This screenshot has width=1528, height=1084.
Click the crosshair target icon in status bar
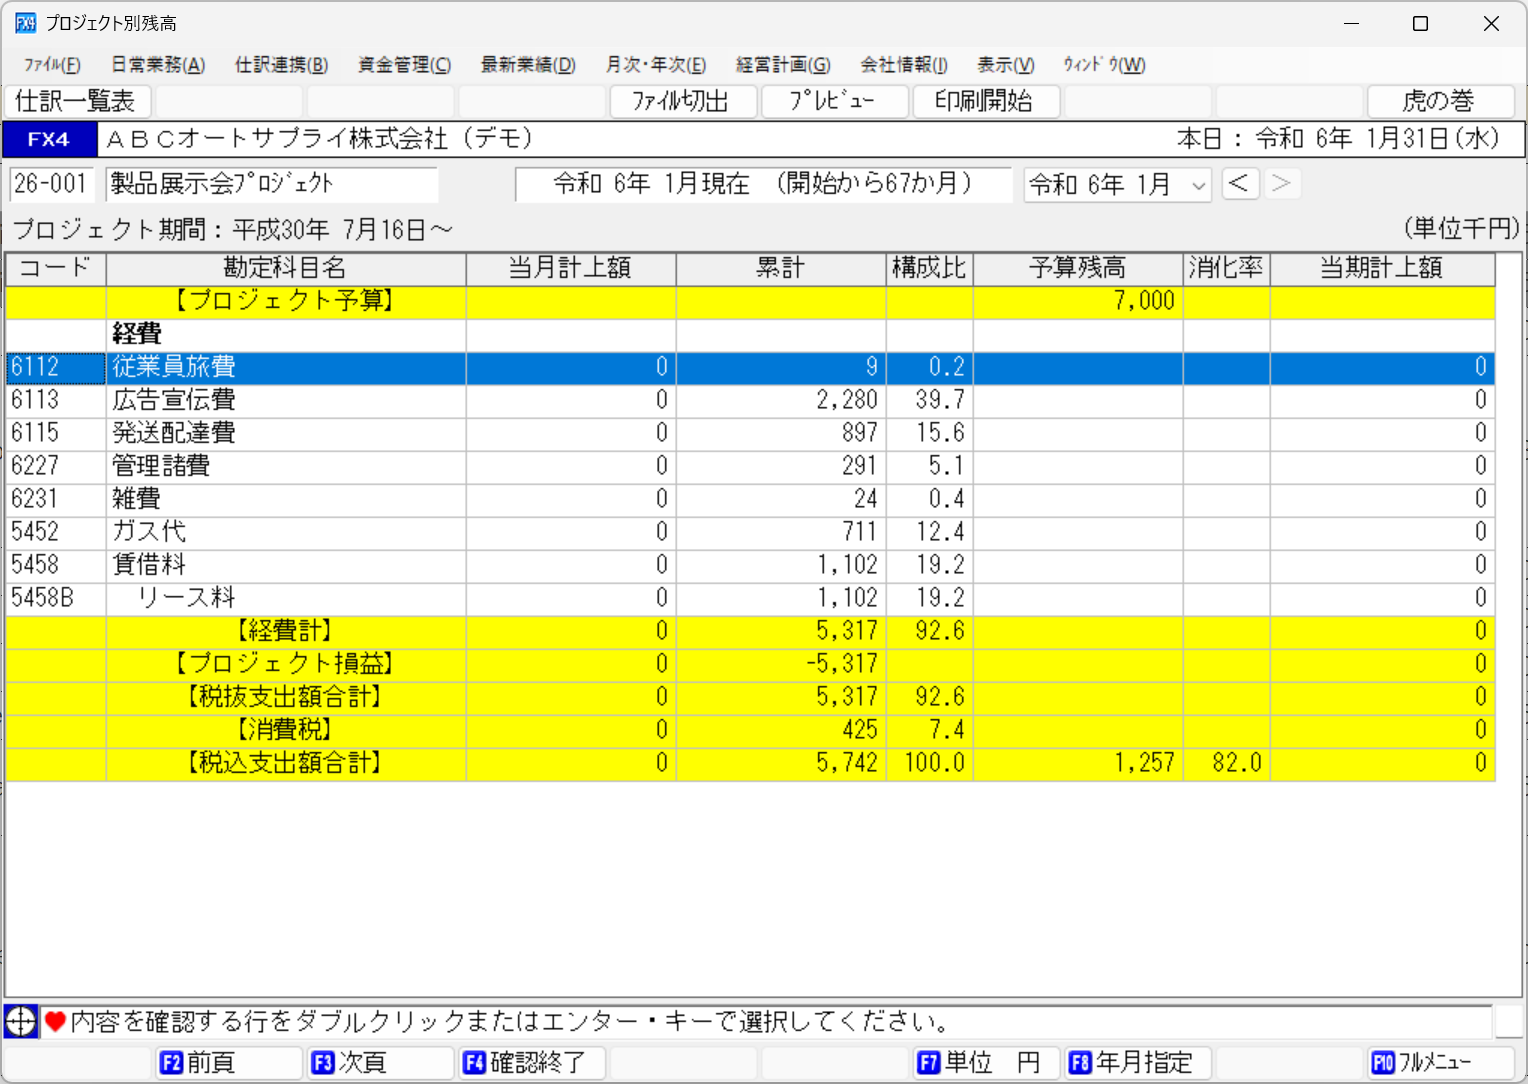(x=20, y=1021)
